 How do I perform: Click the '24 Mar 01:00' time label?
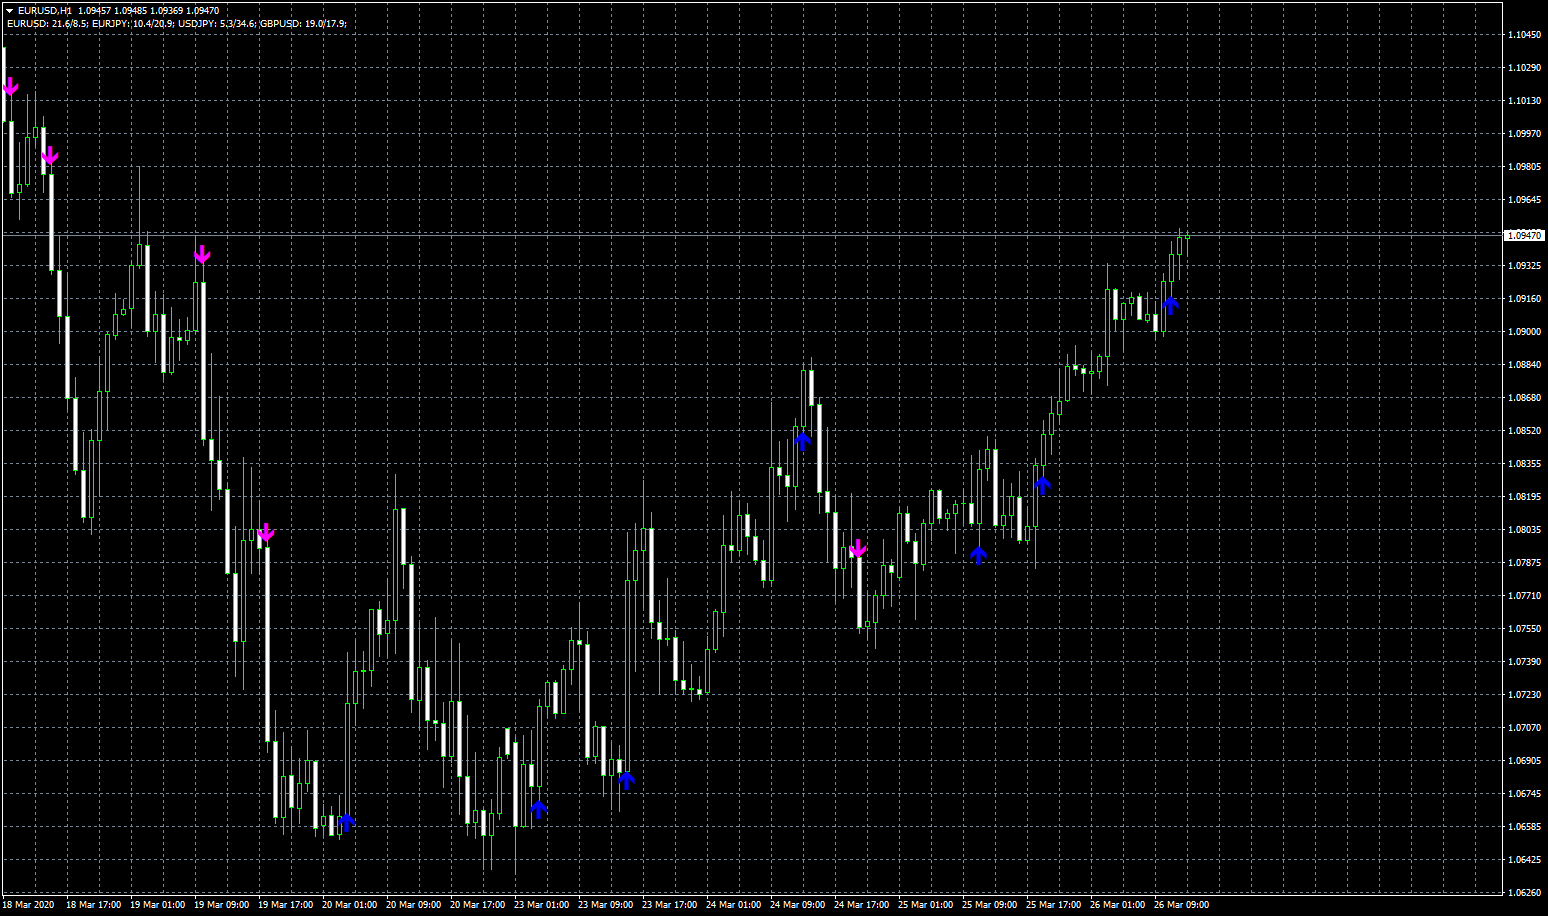coord(733,905)
